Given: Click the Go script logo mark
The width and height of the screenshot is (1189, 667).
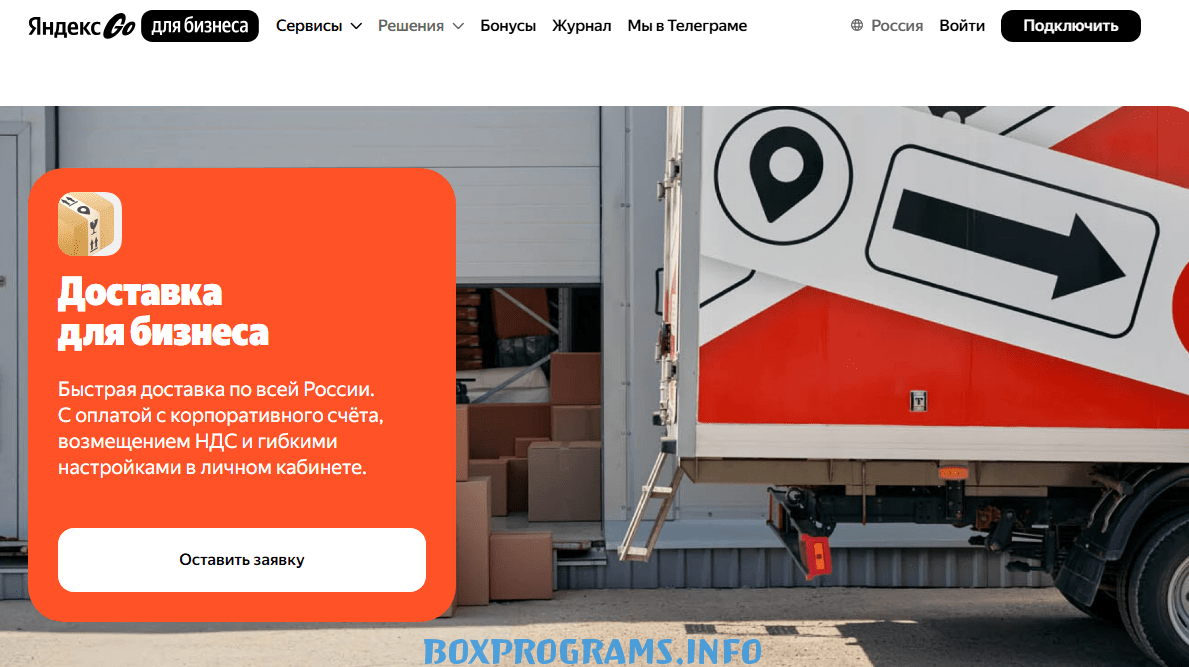Looking at the screenshot, I should pyautogui.click(x=120, y=27).
